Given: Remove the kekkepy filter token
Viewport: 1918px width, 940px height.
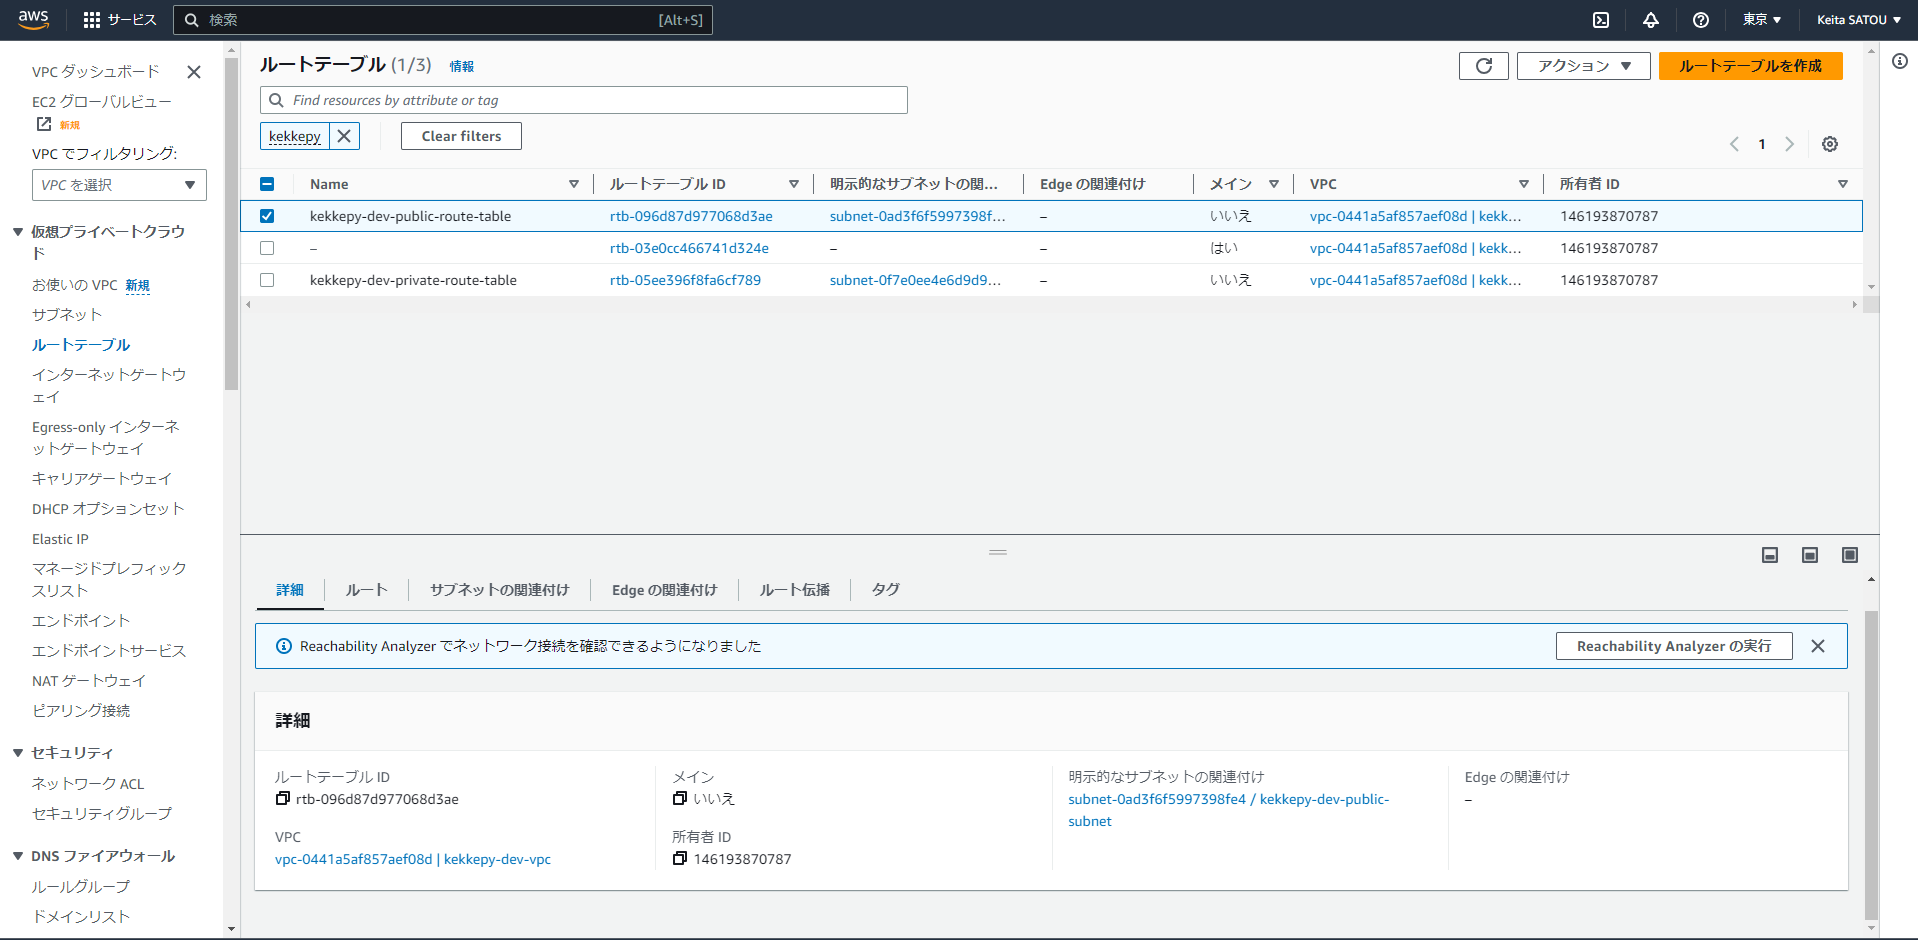Looking at the screenshot, I should click(x=344, y=136).
